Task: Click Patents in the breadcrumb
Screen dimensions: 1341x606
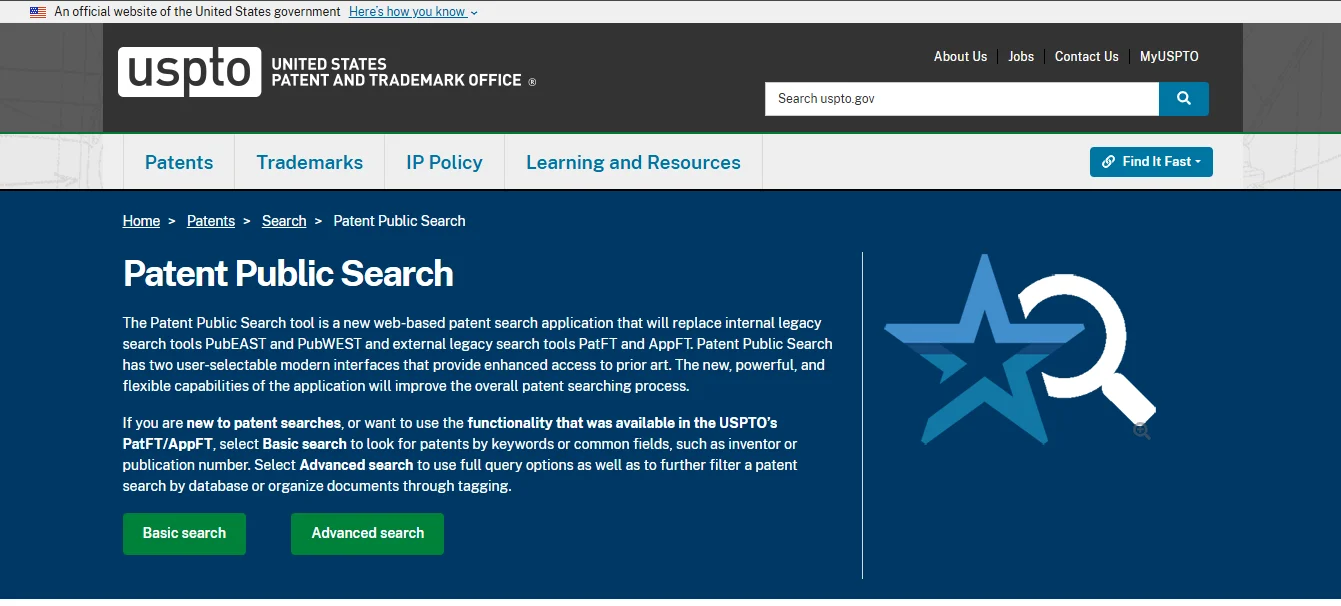Action: [x=211, y=221]
